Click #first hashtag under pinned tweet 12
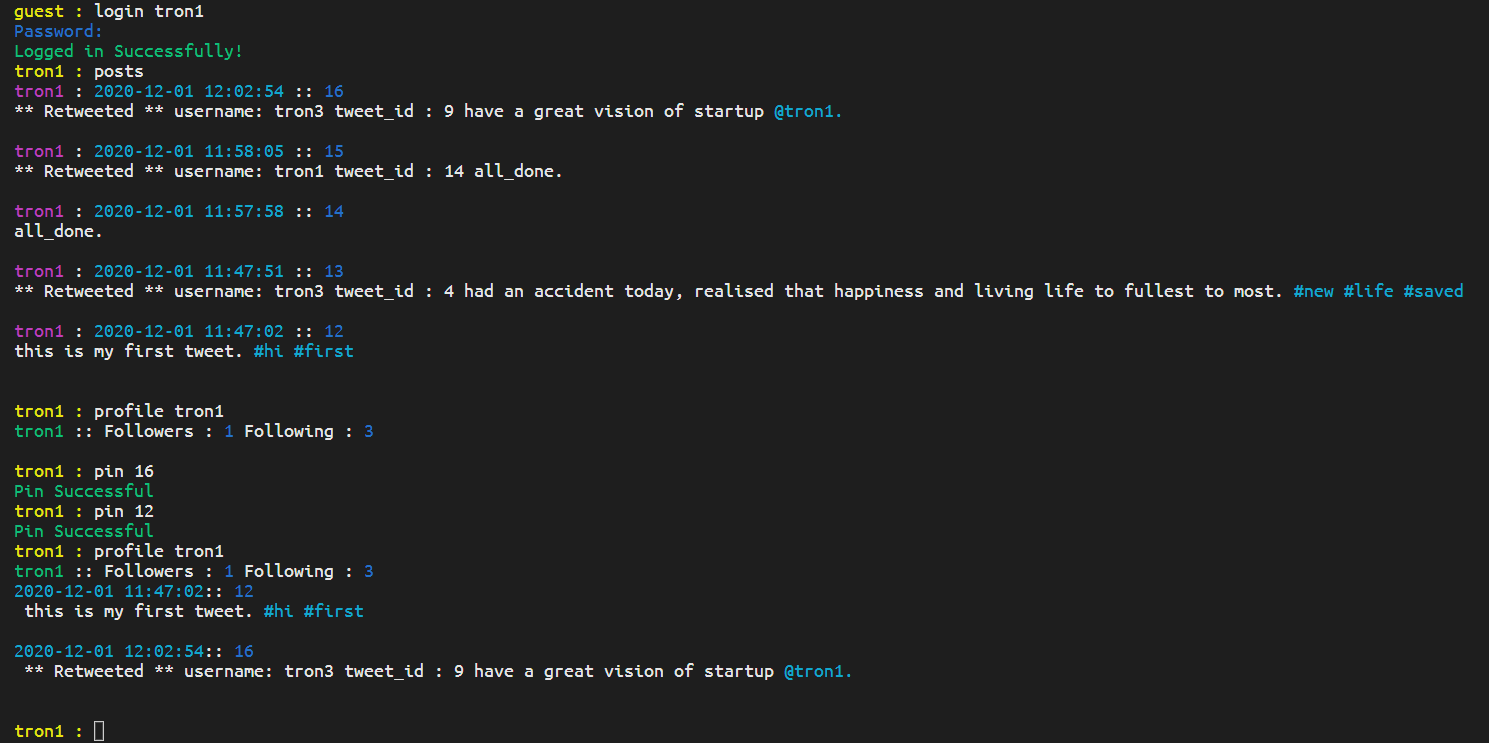1489x743 pixels. [x=333, y=611]
